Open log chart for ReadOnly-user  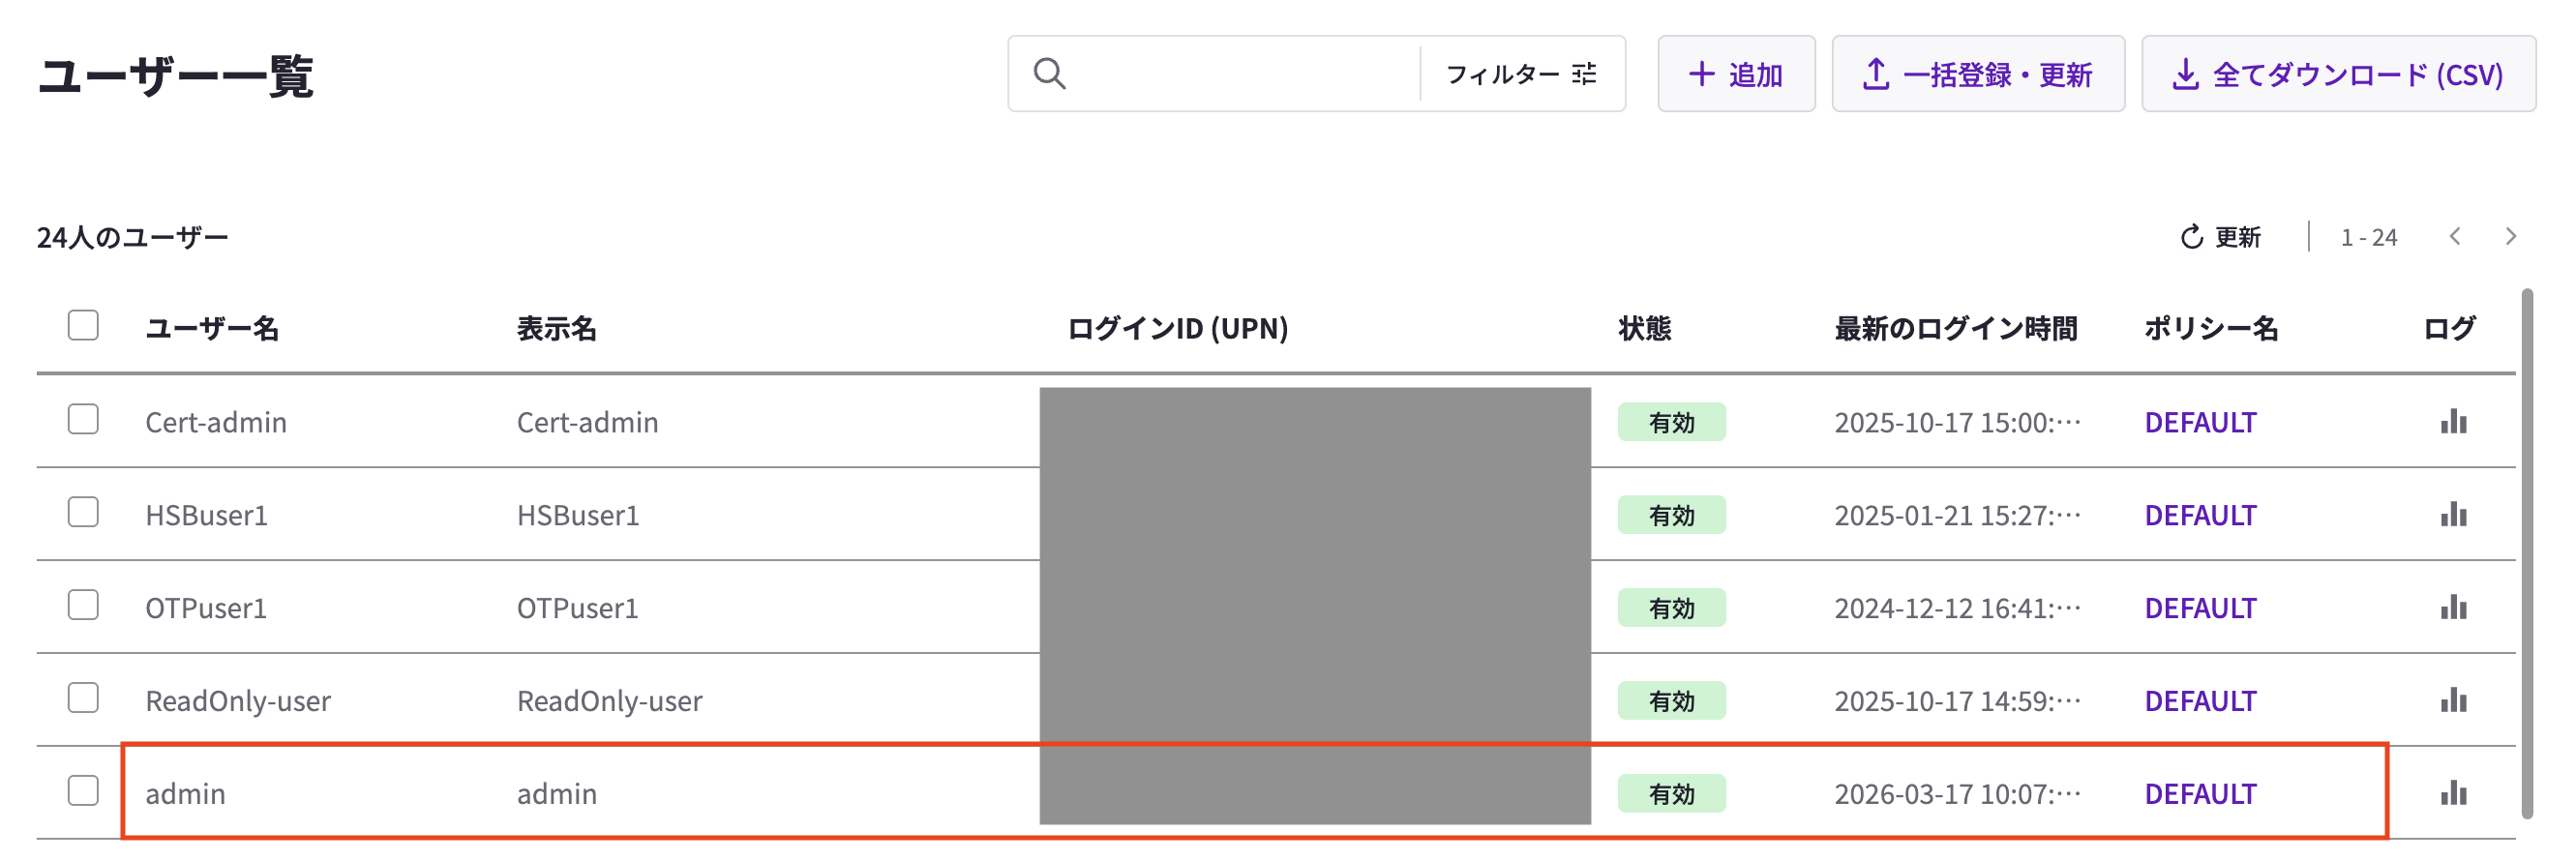click(2454, 700)
